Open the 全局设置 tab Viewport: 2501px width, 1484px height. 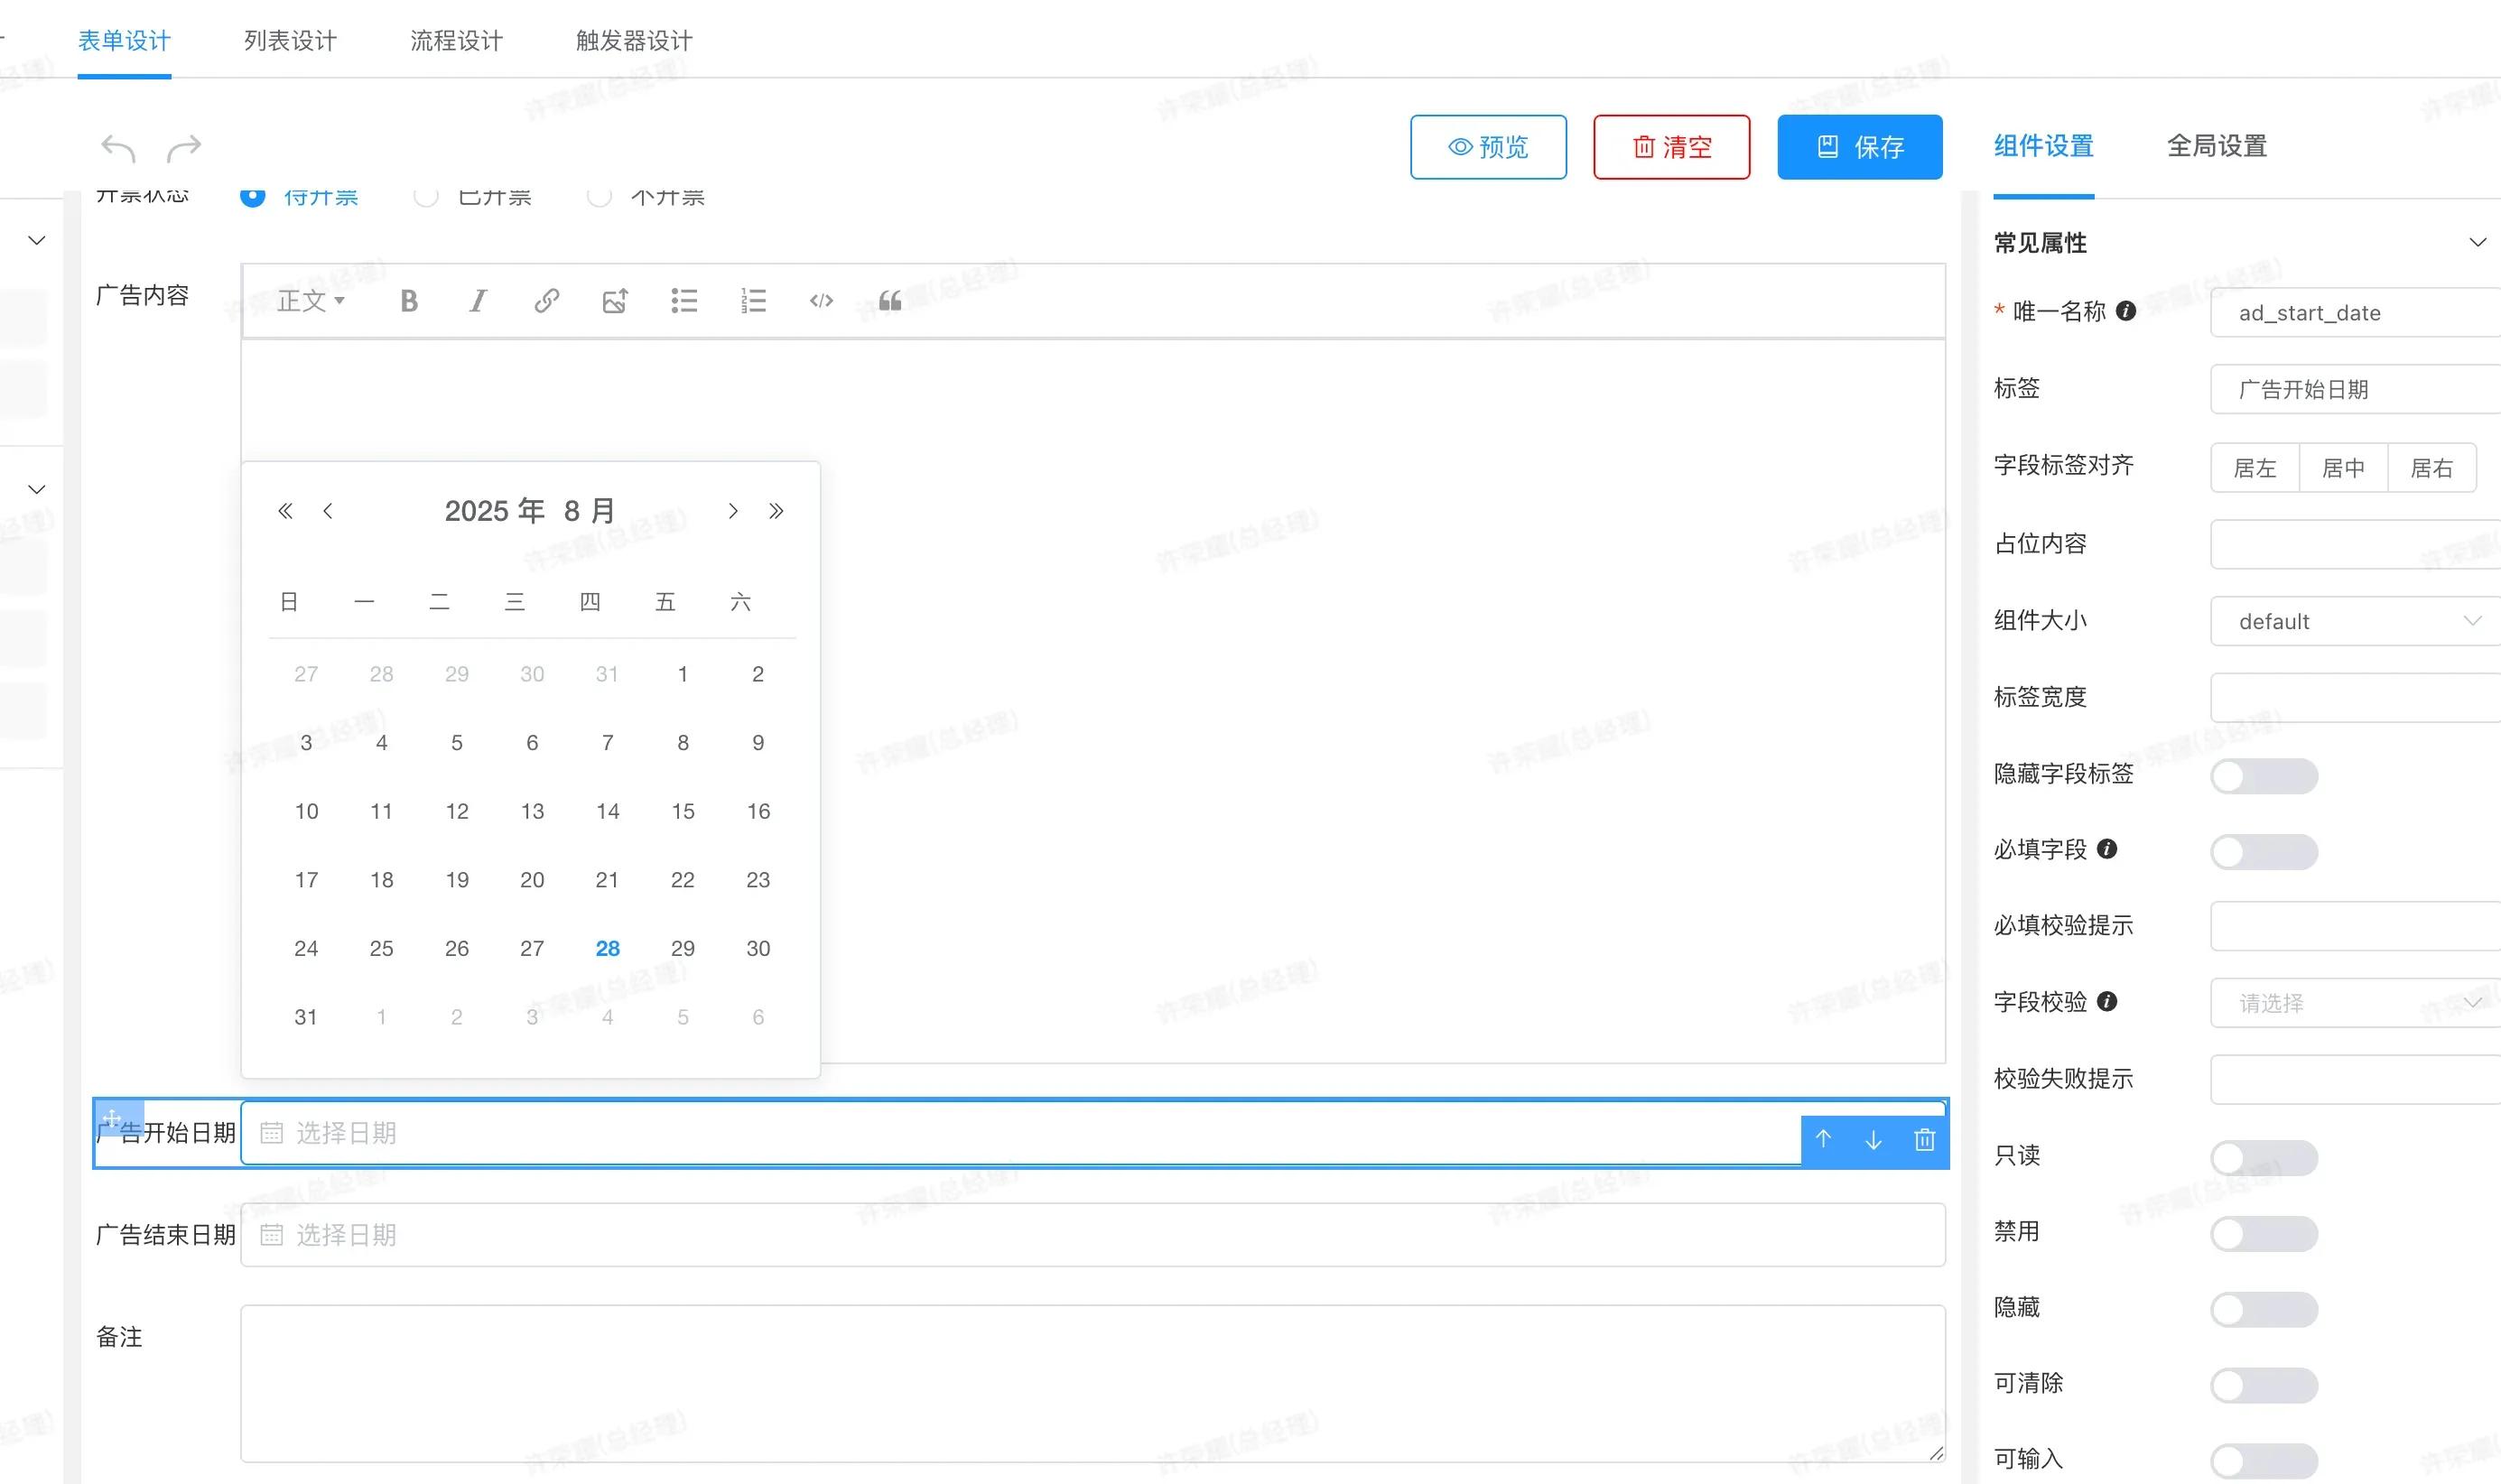[x=2216, y=146]
